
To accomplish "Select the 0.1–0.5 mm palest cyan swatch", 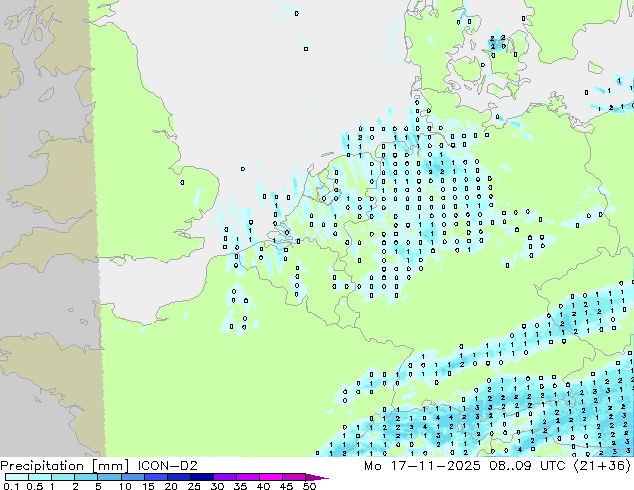I will pyautogui.click(x=17, y=477).
